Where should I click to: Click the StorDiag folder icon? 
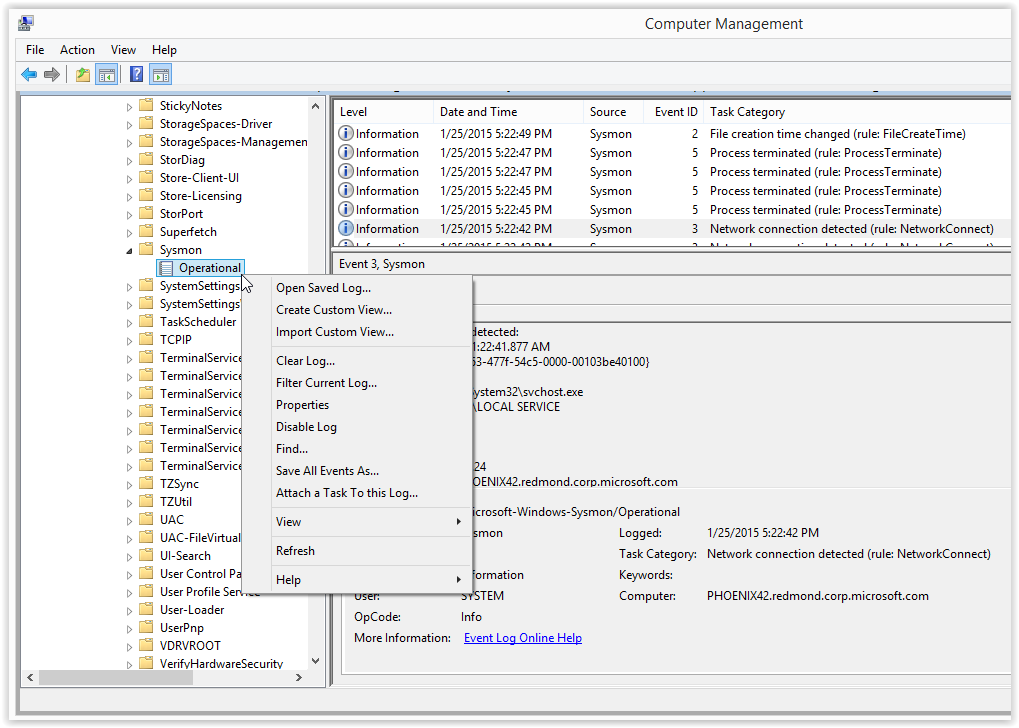click(x=146, y=159)
